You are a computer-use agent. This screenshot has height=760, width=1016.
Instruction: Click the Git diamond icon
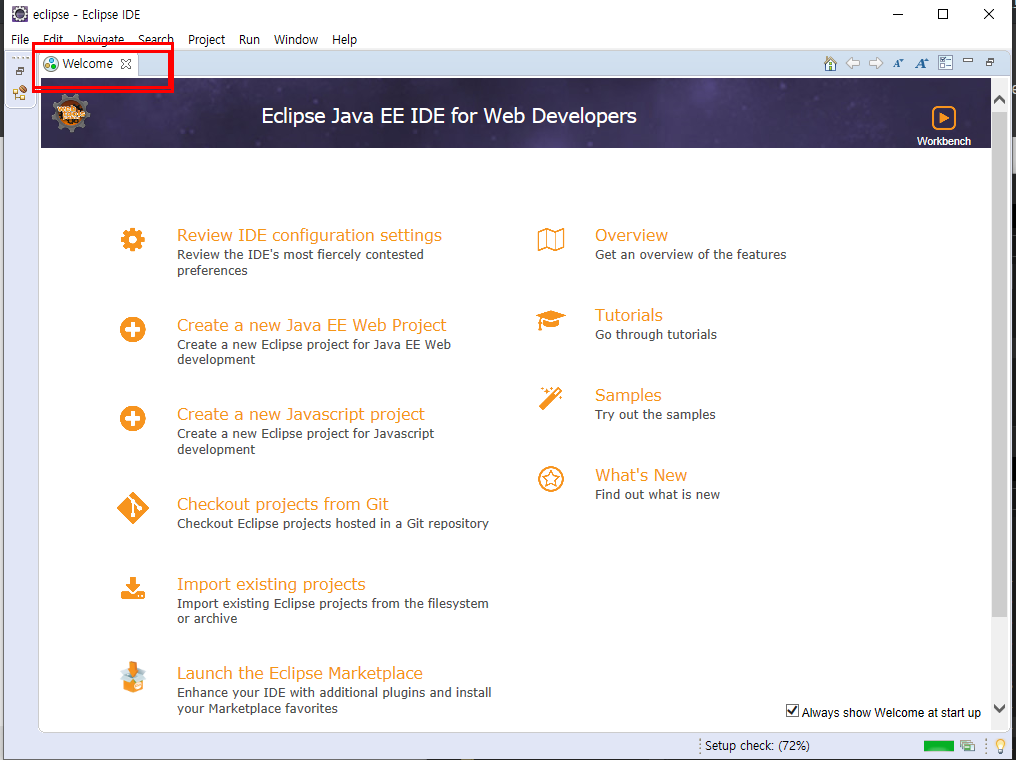click(133, 508)
